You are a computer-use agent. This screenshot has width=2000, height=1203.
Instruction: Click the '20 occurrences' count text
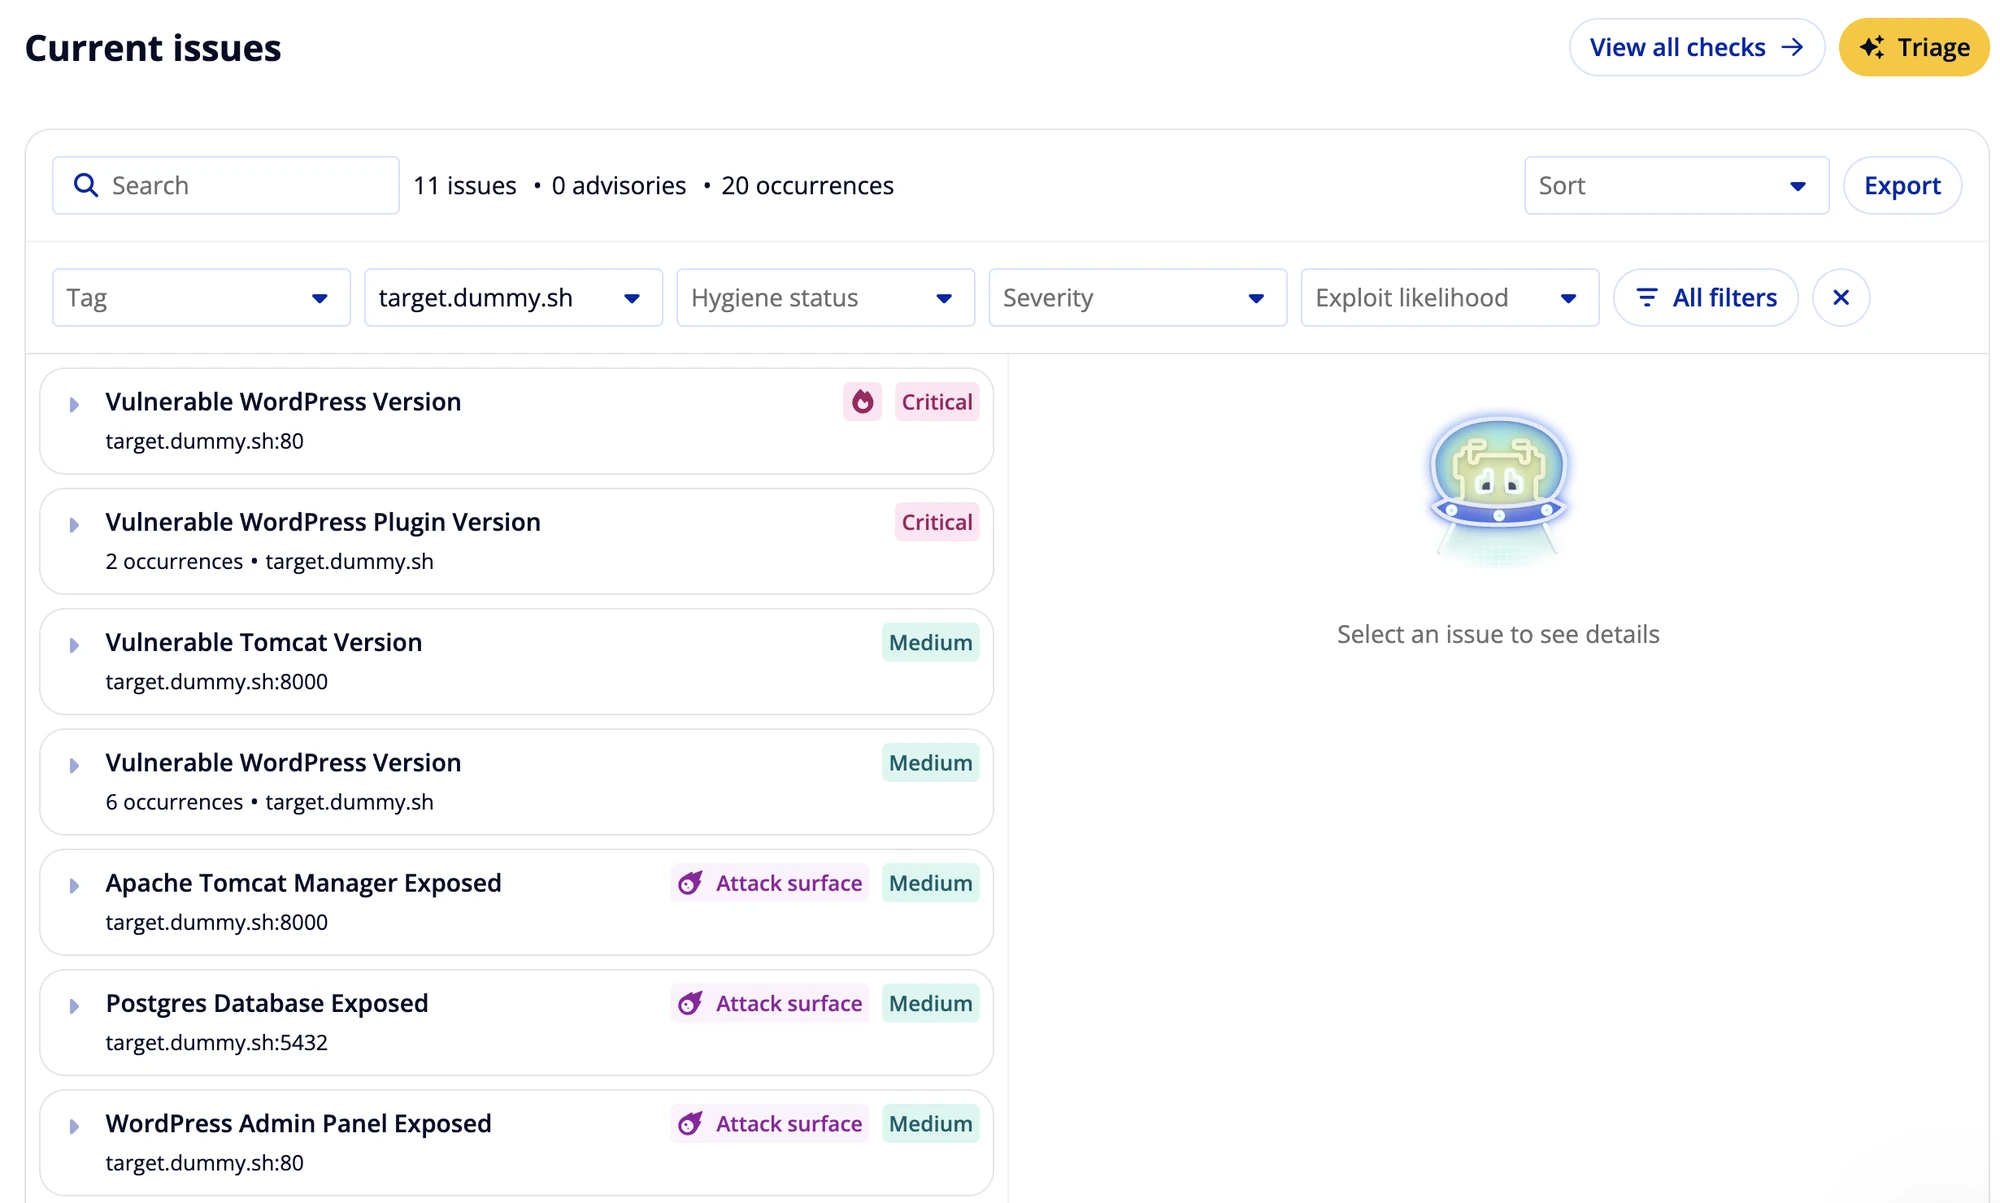coord(808,185)
